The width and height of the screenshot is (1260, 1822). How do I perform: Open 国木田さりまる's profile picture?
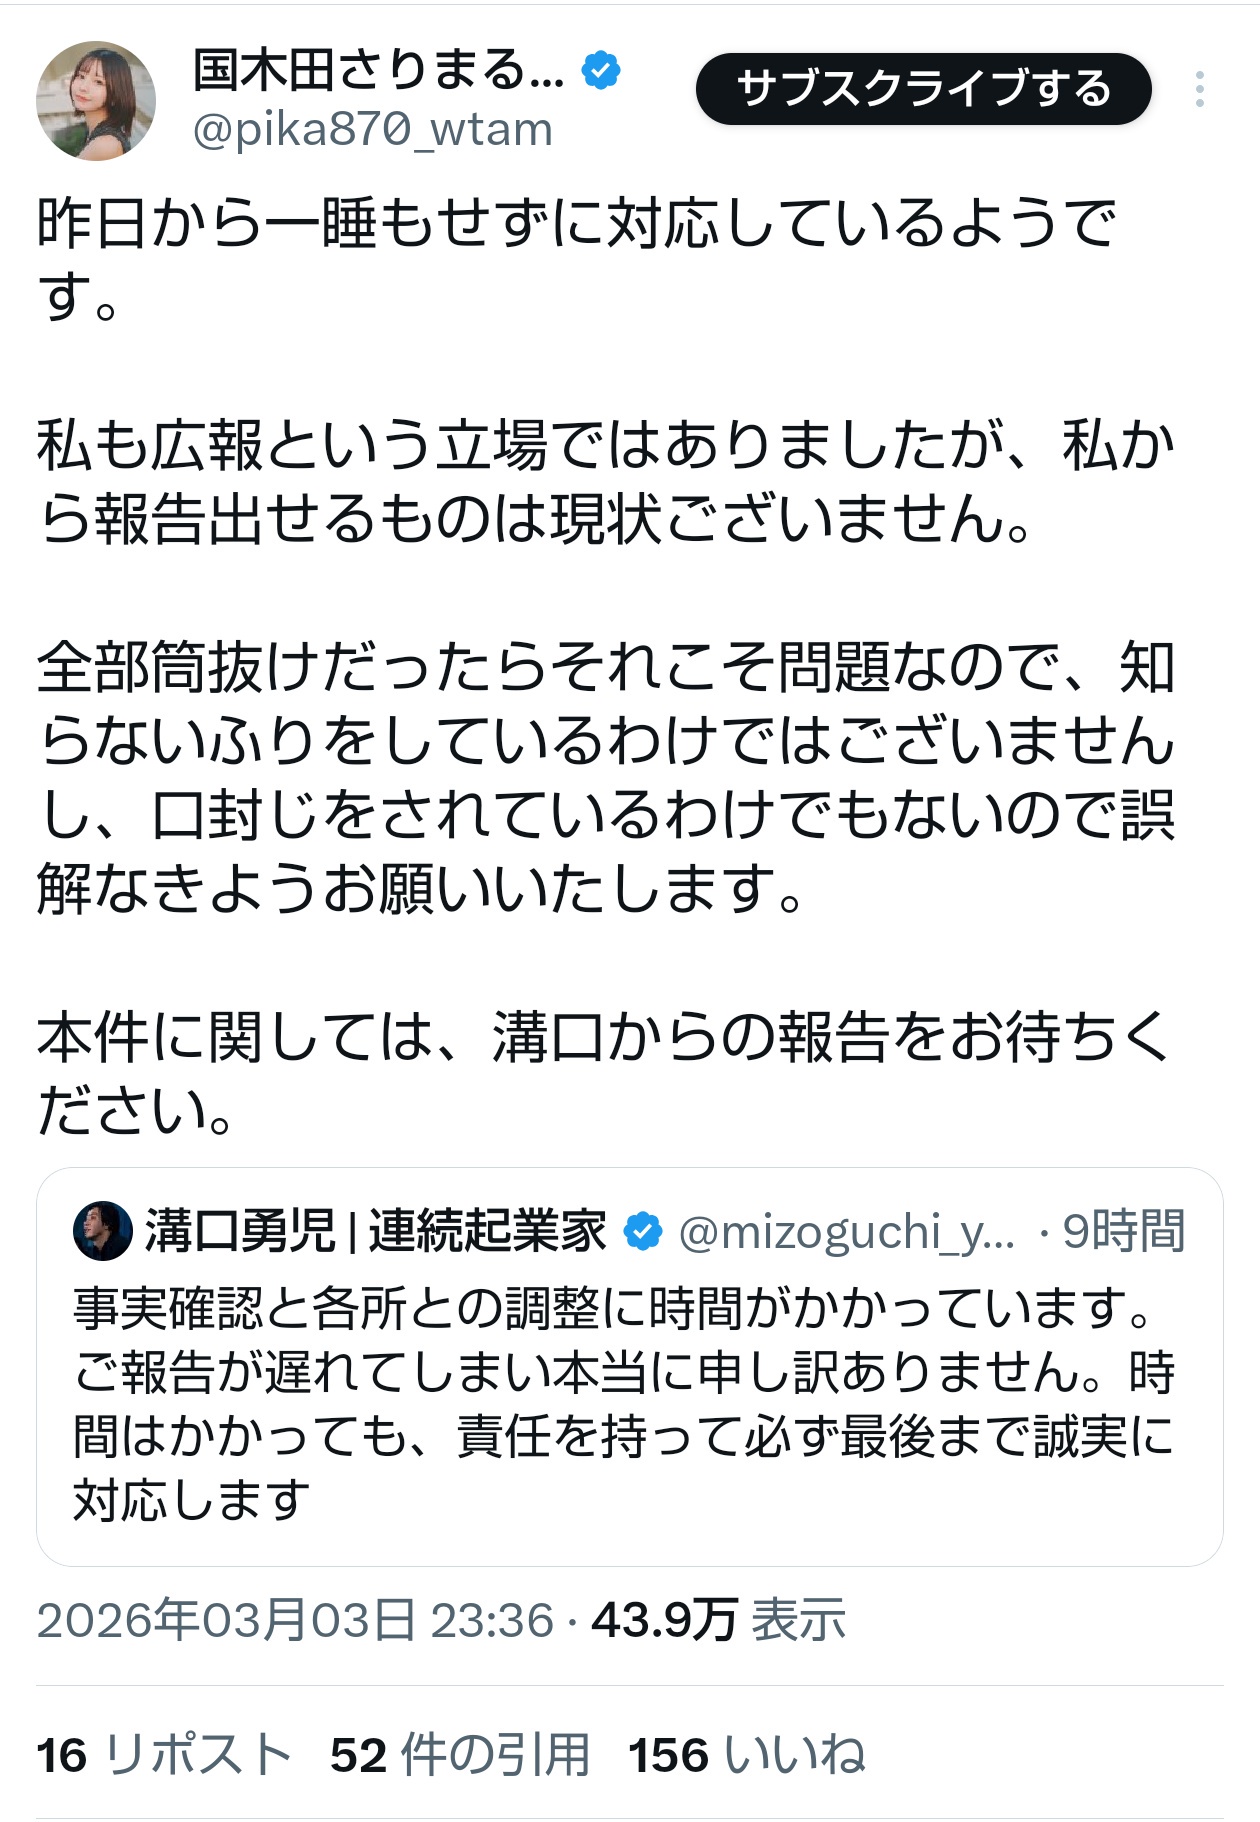96,101
